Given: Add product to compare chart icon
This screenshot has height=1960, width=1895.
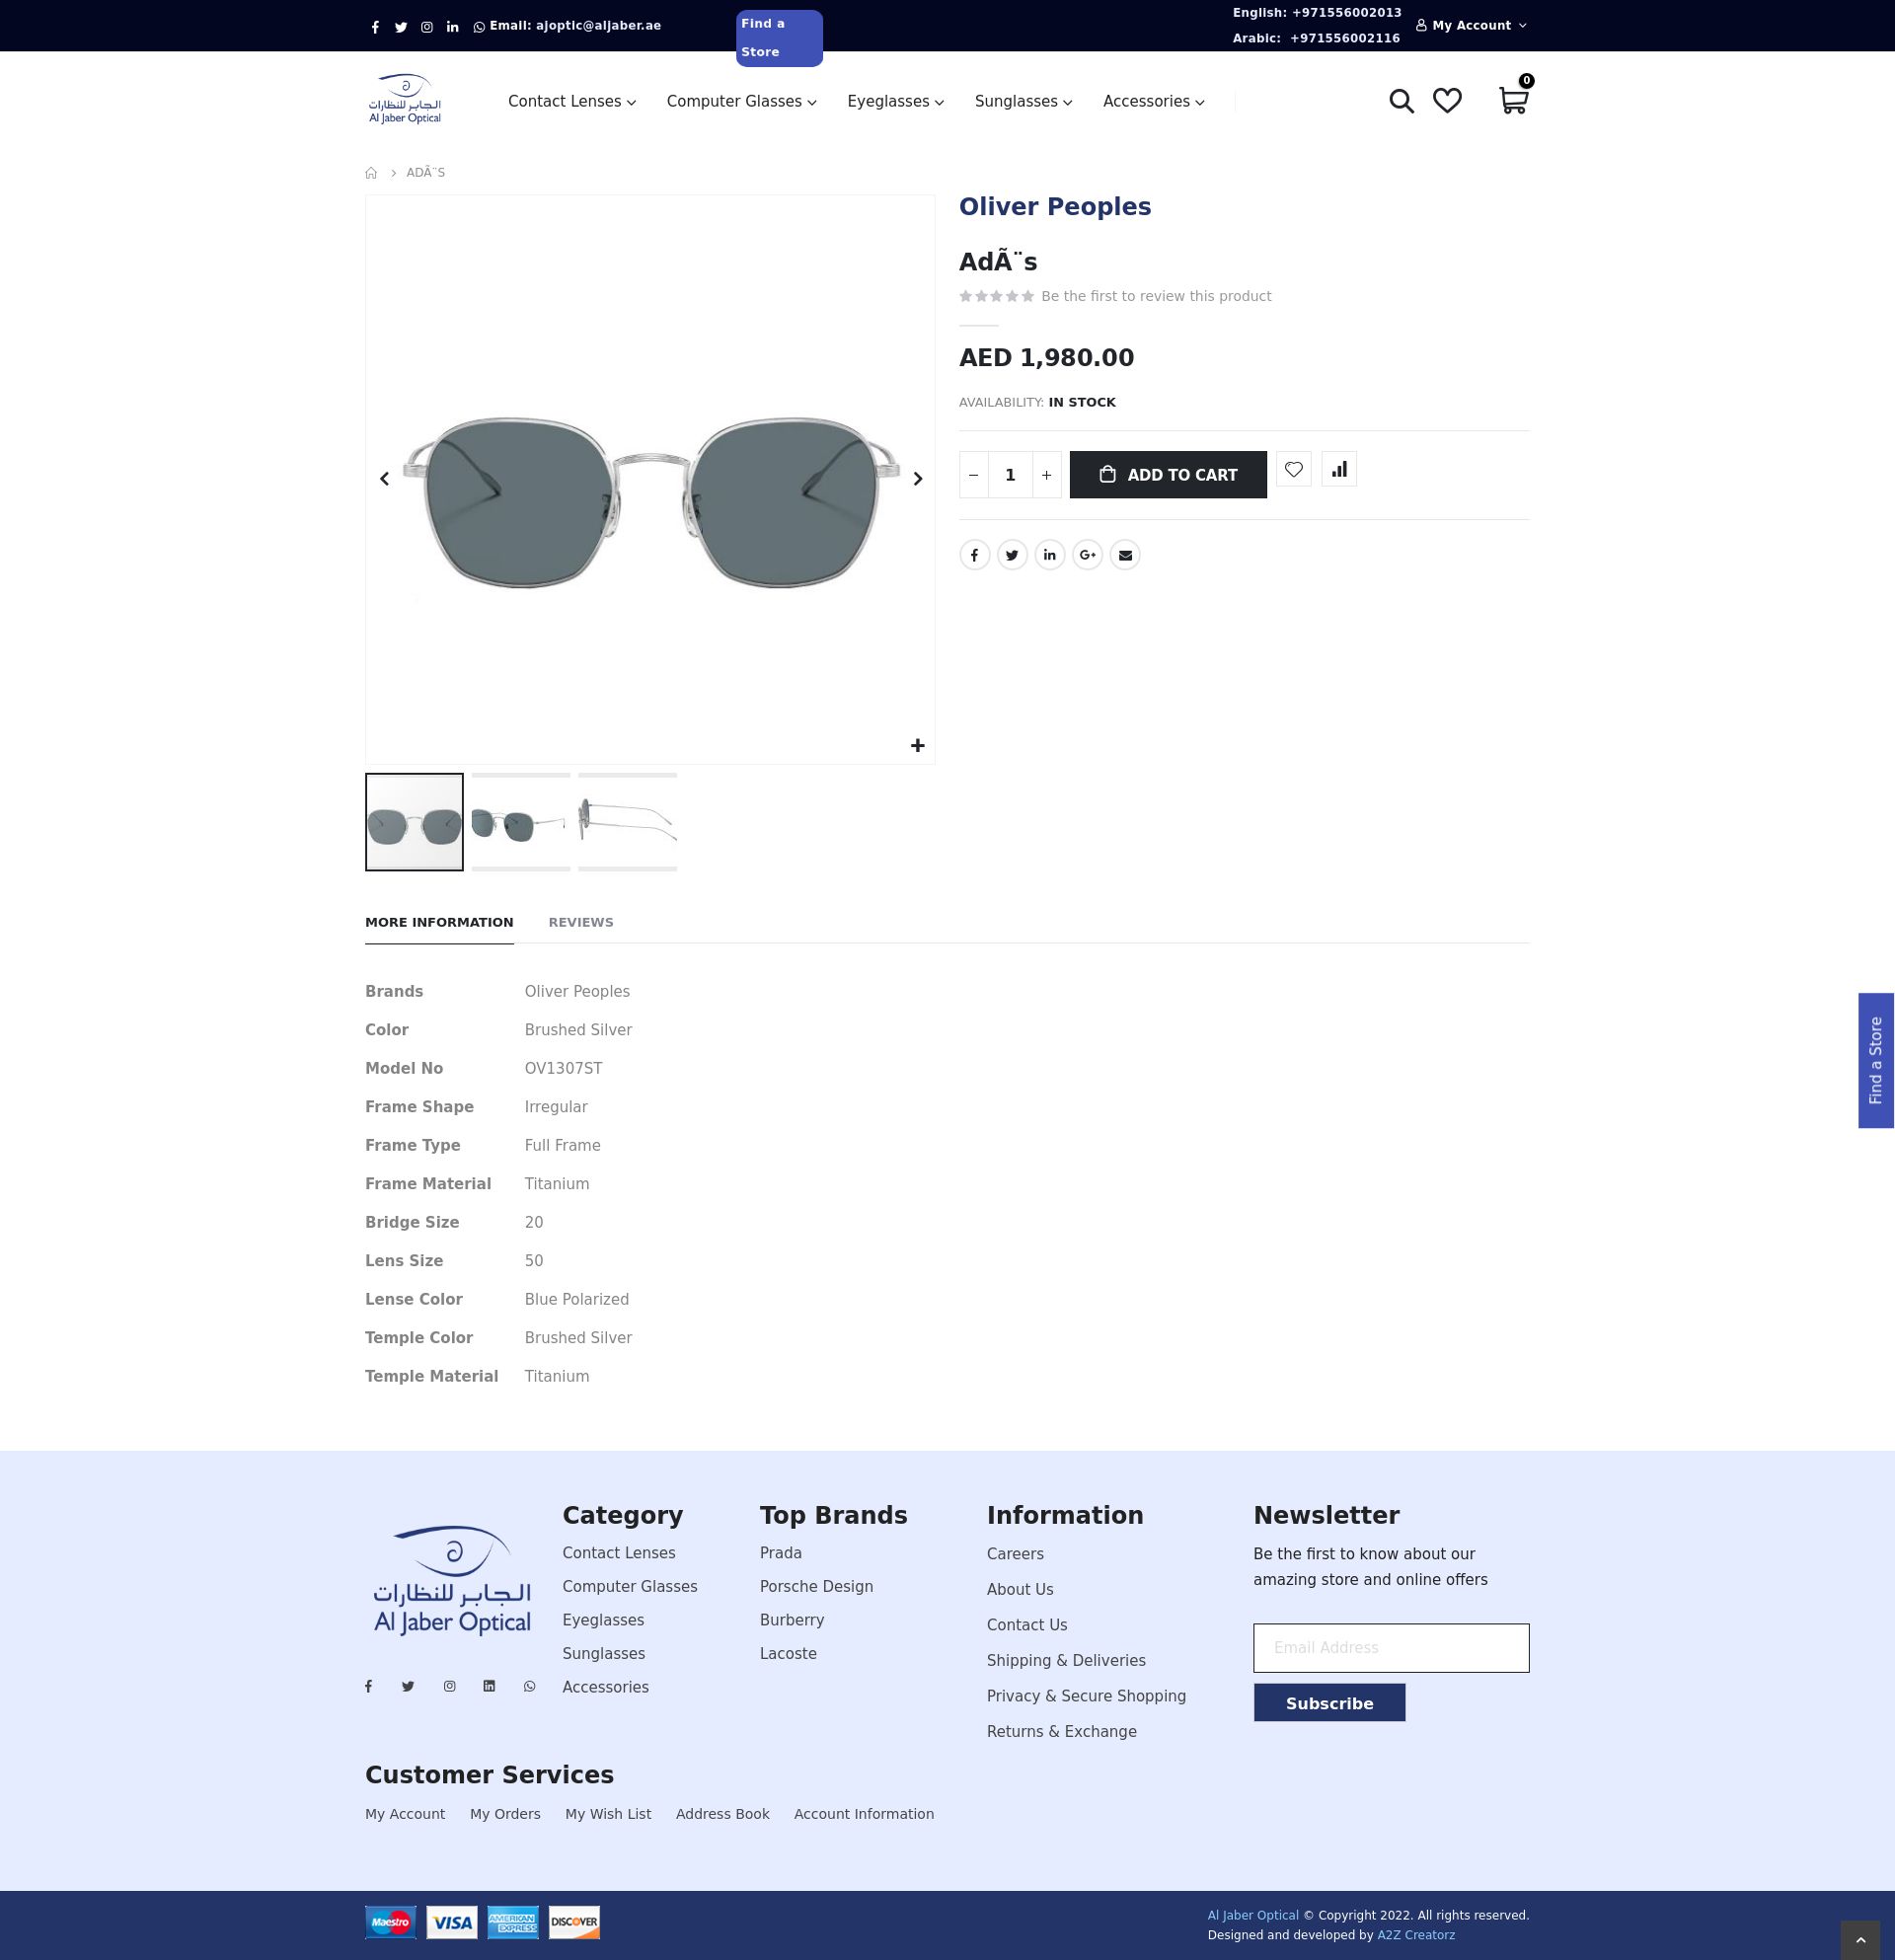Looking at the screenshot, I should [1339, 469].
